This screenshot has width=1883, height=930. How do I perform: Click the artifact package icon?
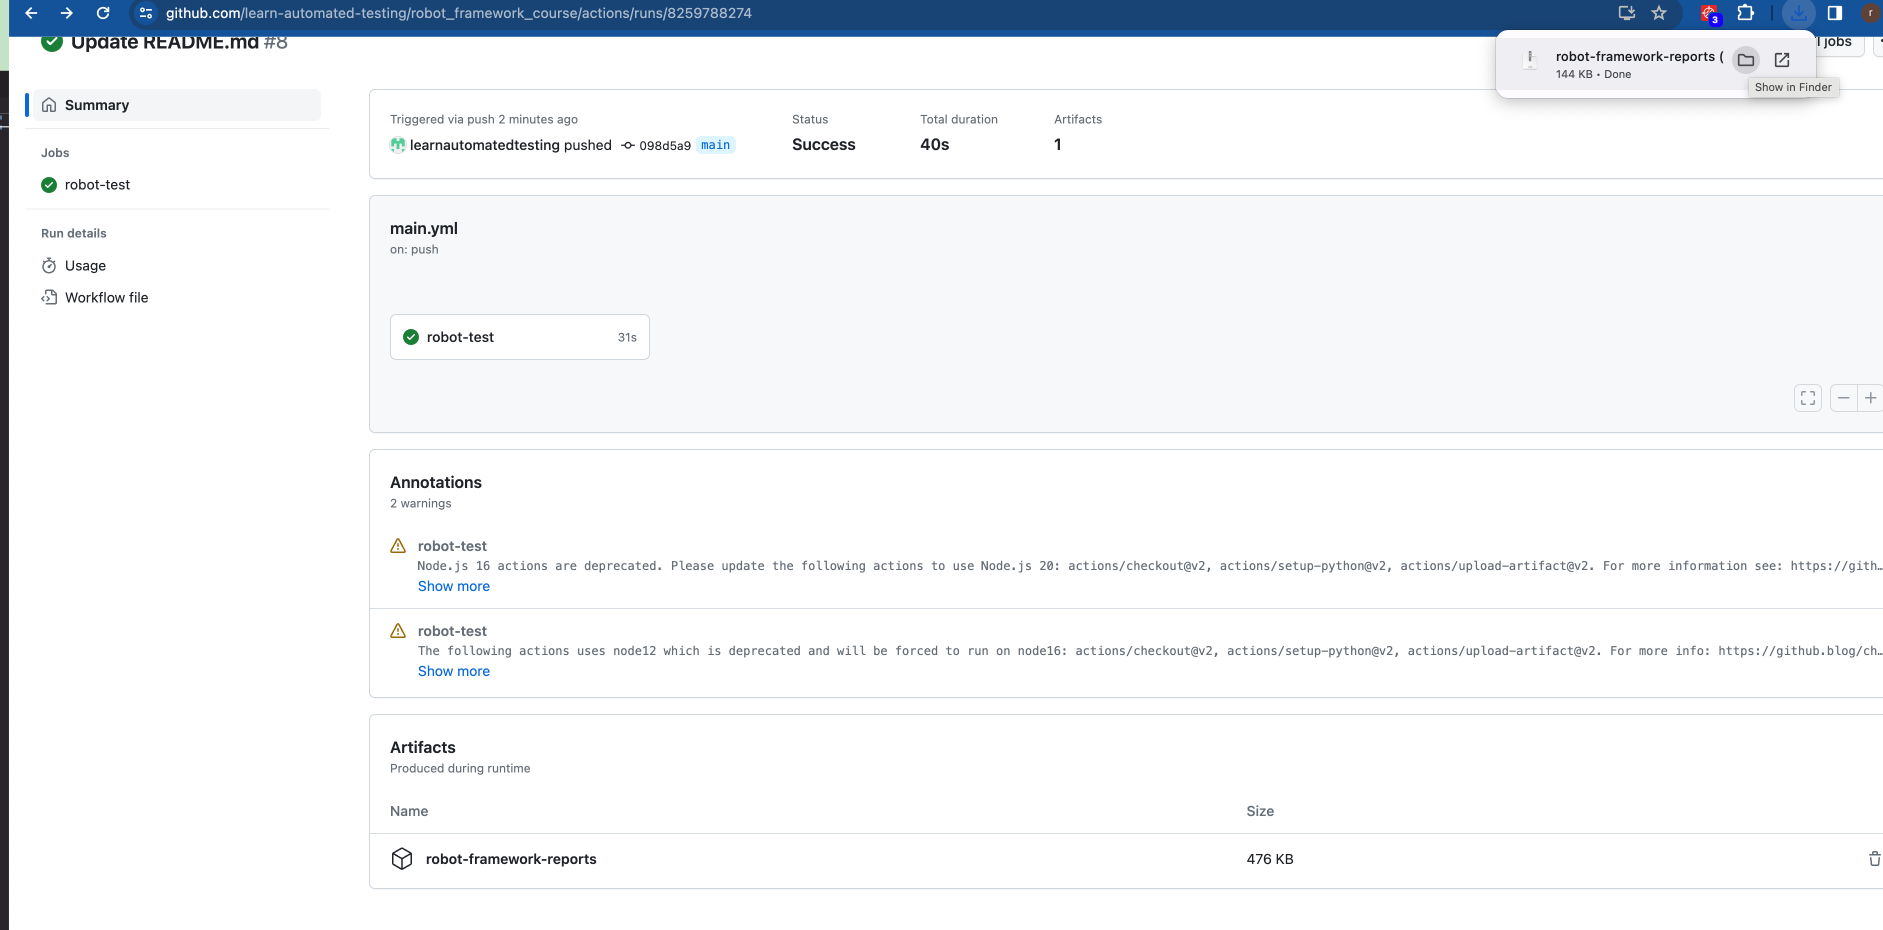(x=402, y=859)
